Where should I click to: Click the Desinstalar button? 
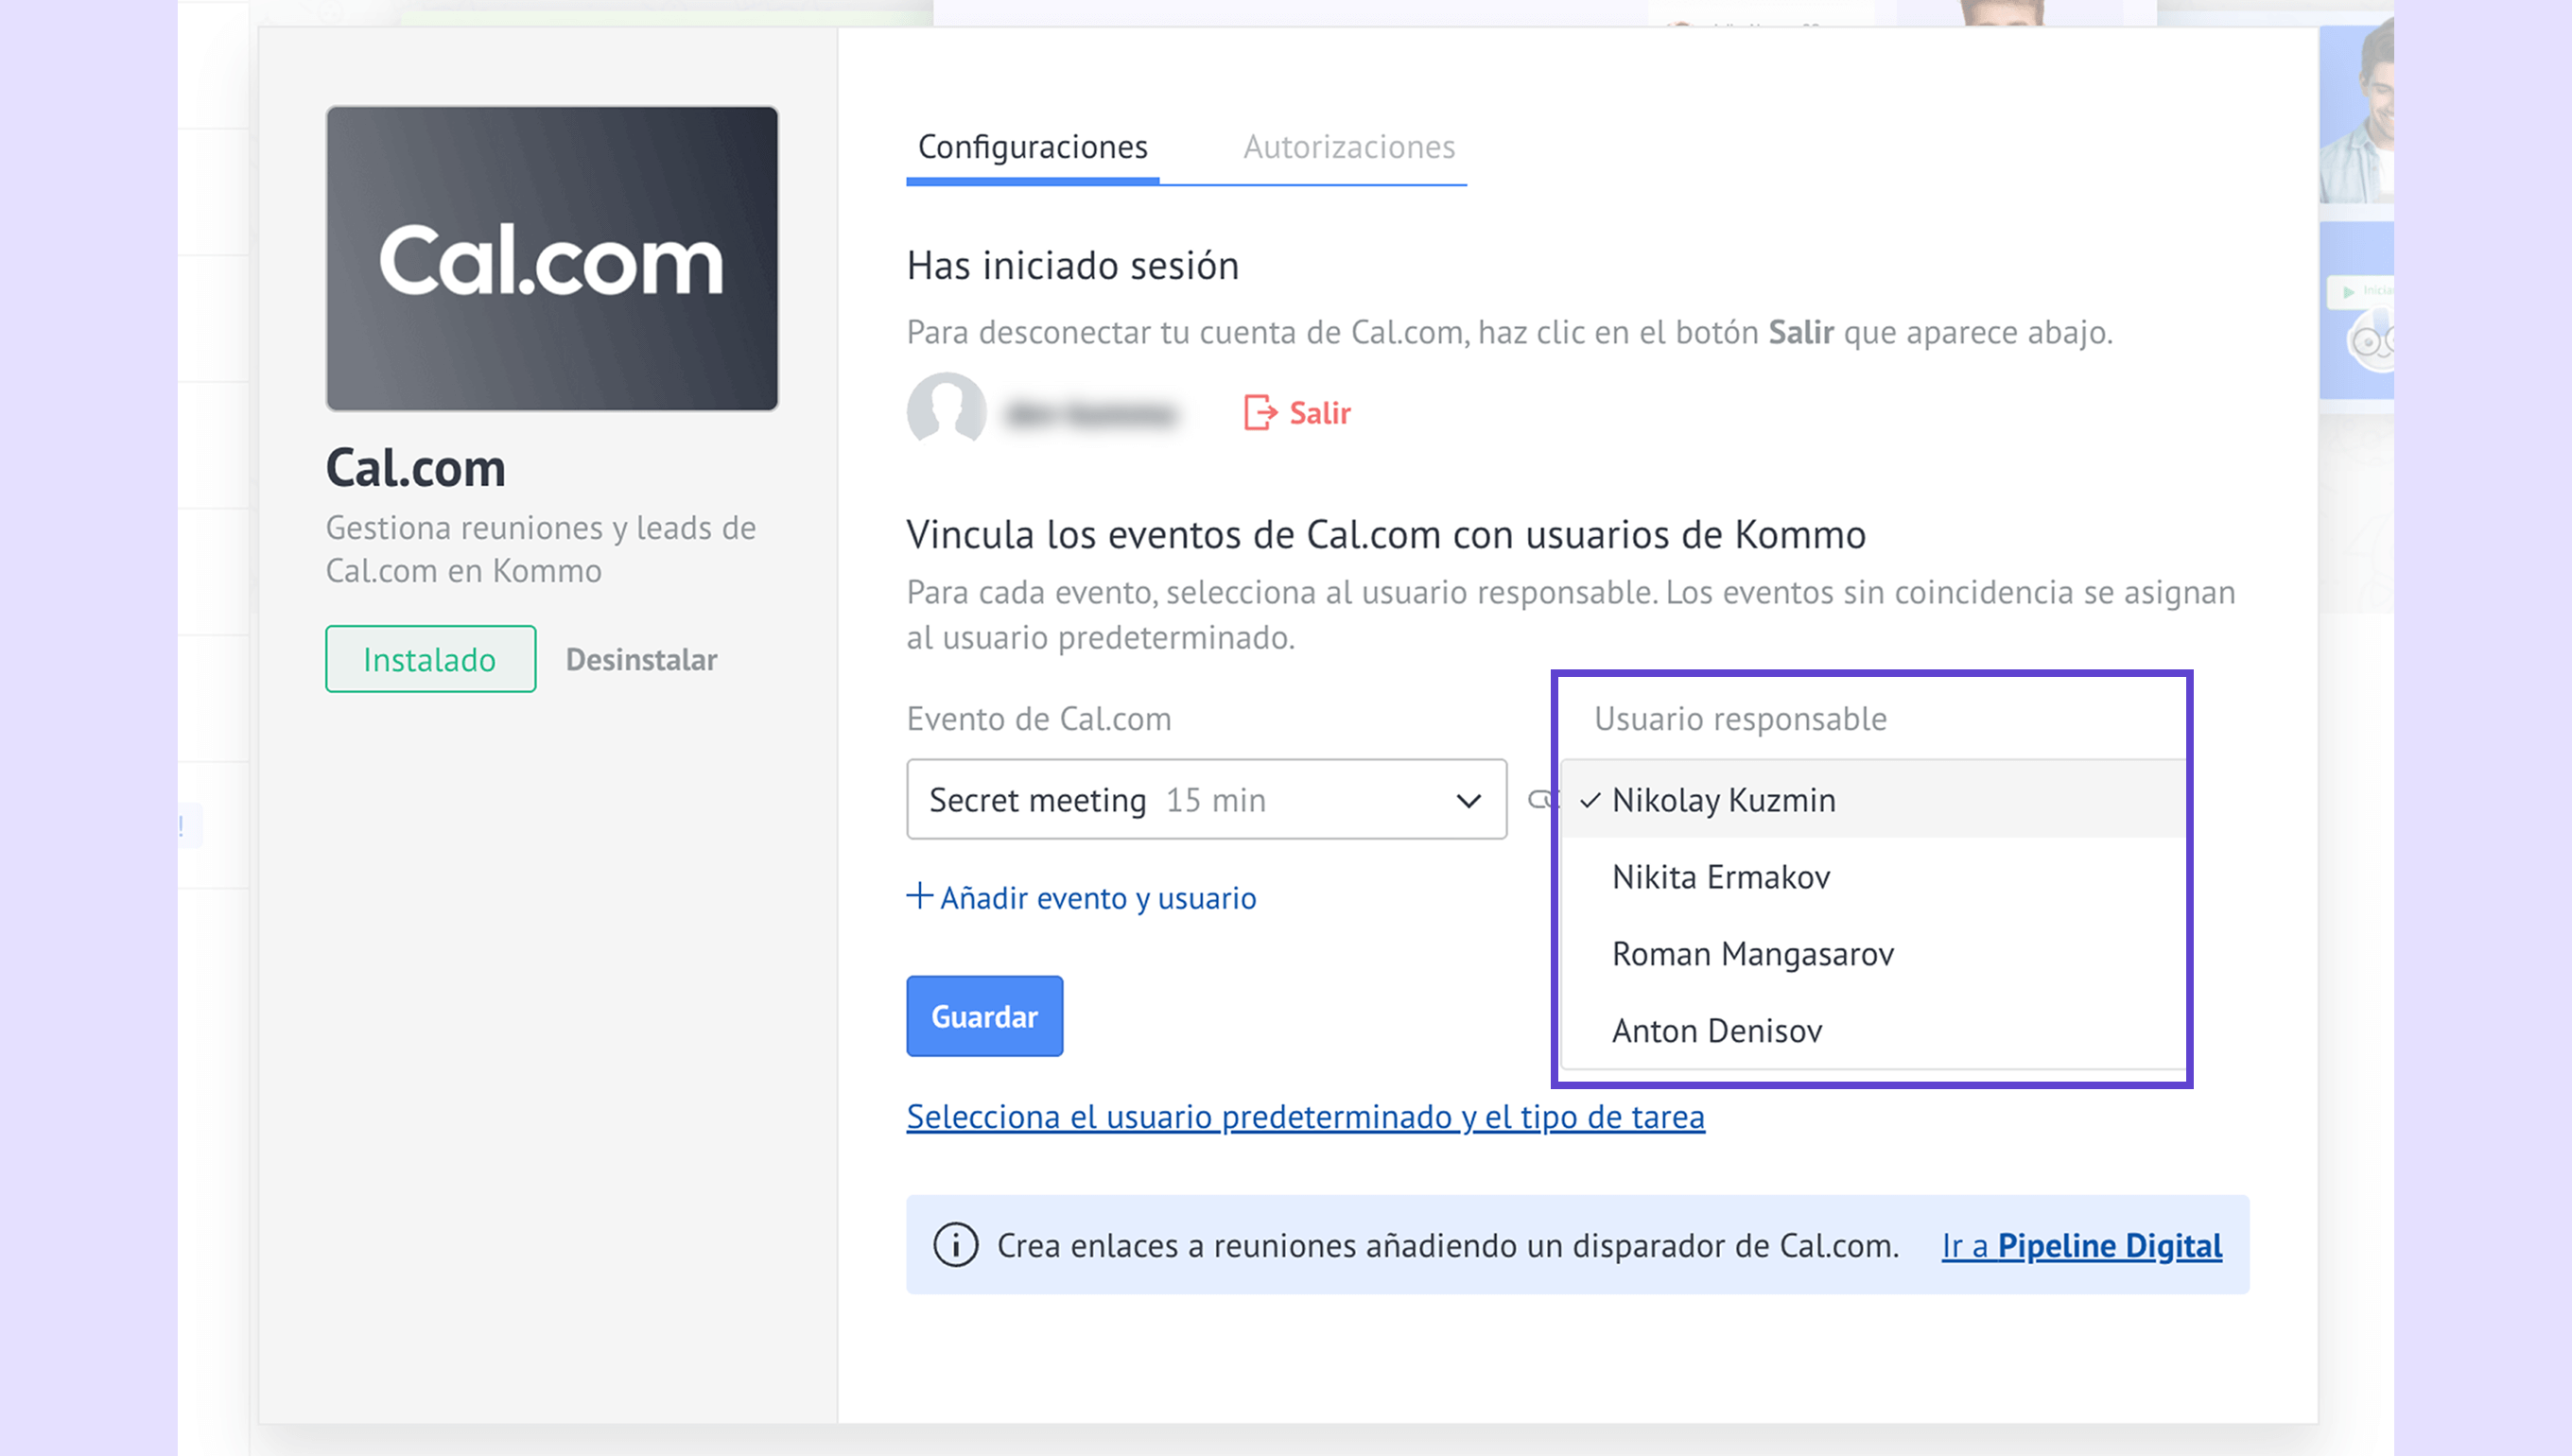pos(641,660)
